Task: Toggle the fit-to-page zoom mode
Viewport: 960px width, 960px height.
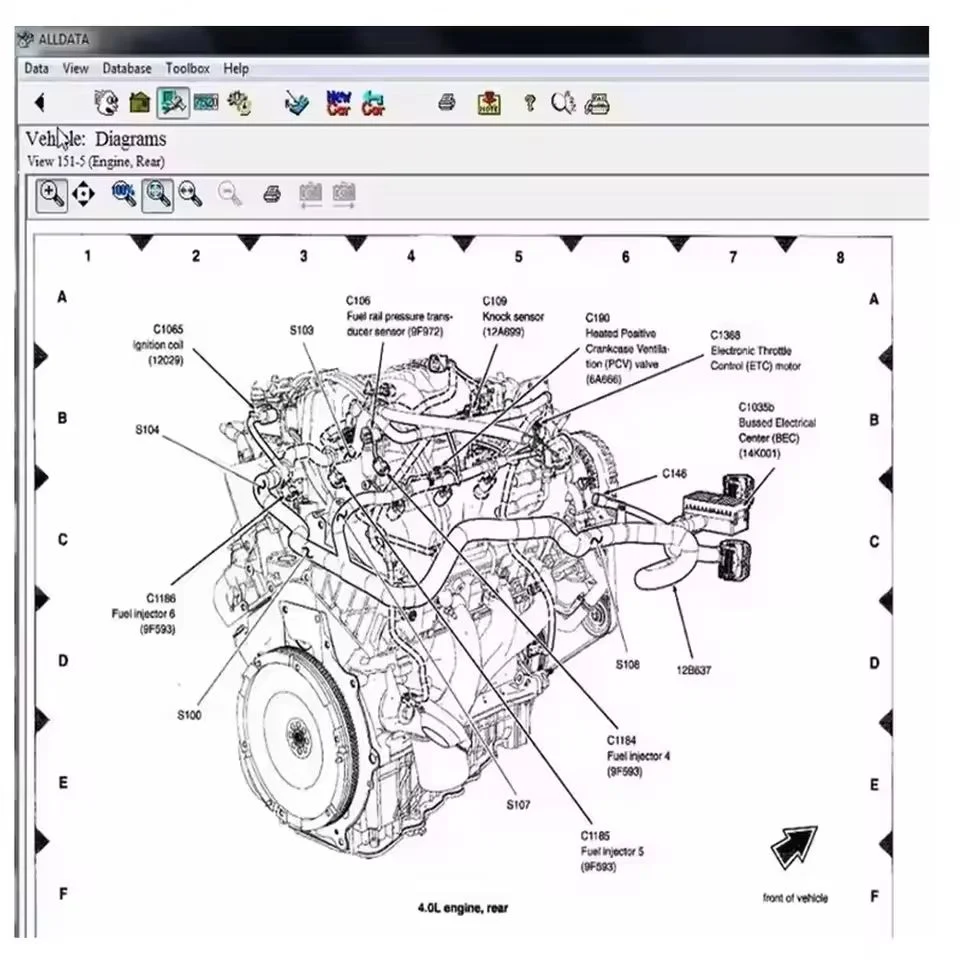Action: click(x=155, y=194)
